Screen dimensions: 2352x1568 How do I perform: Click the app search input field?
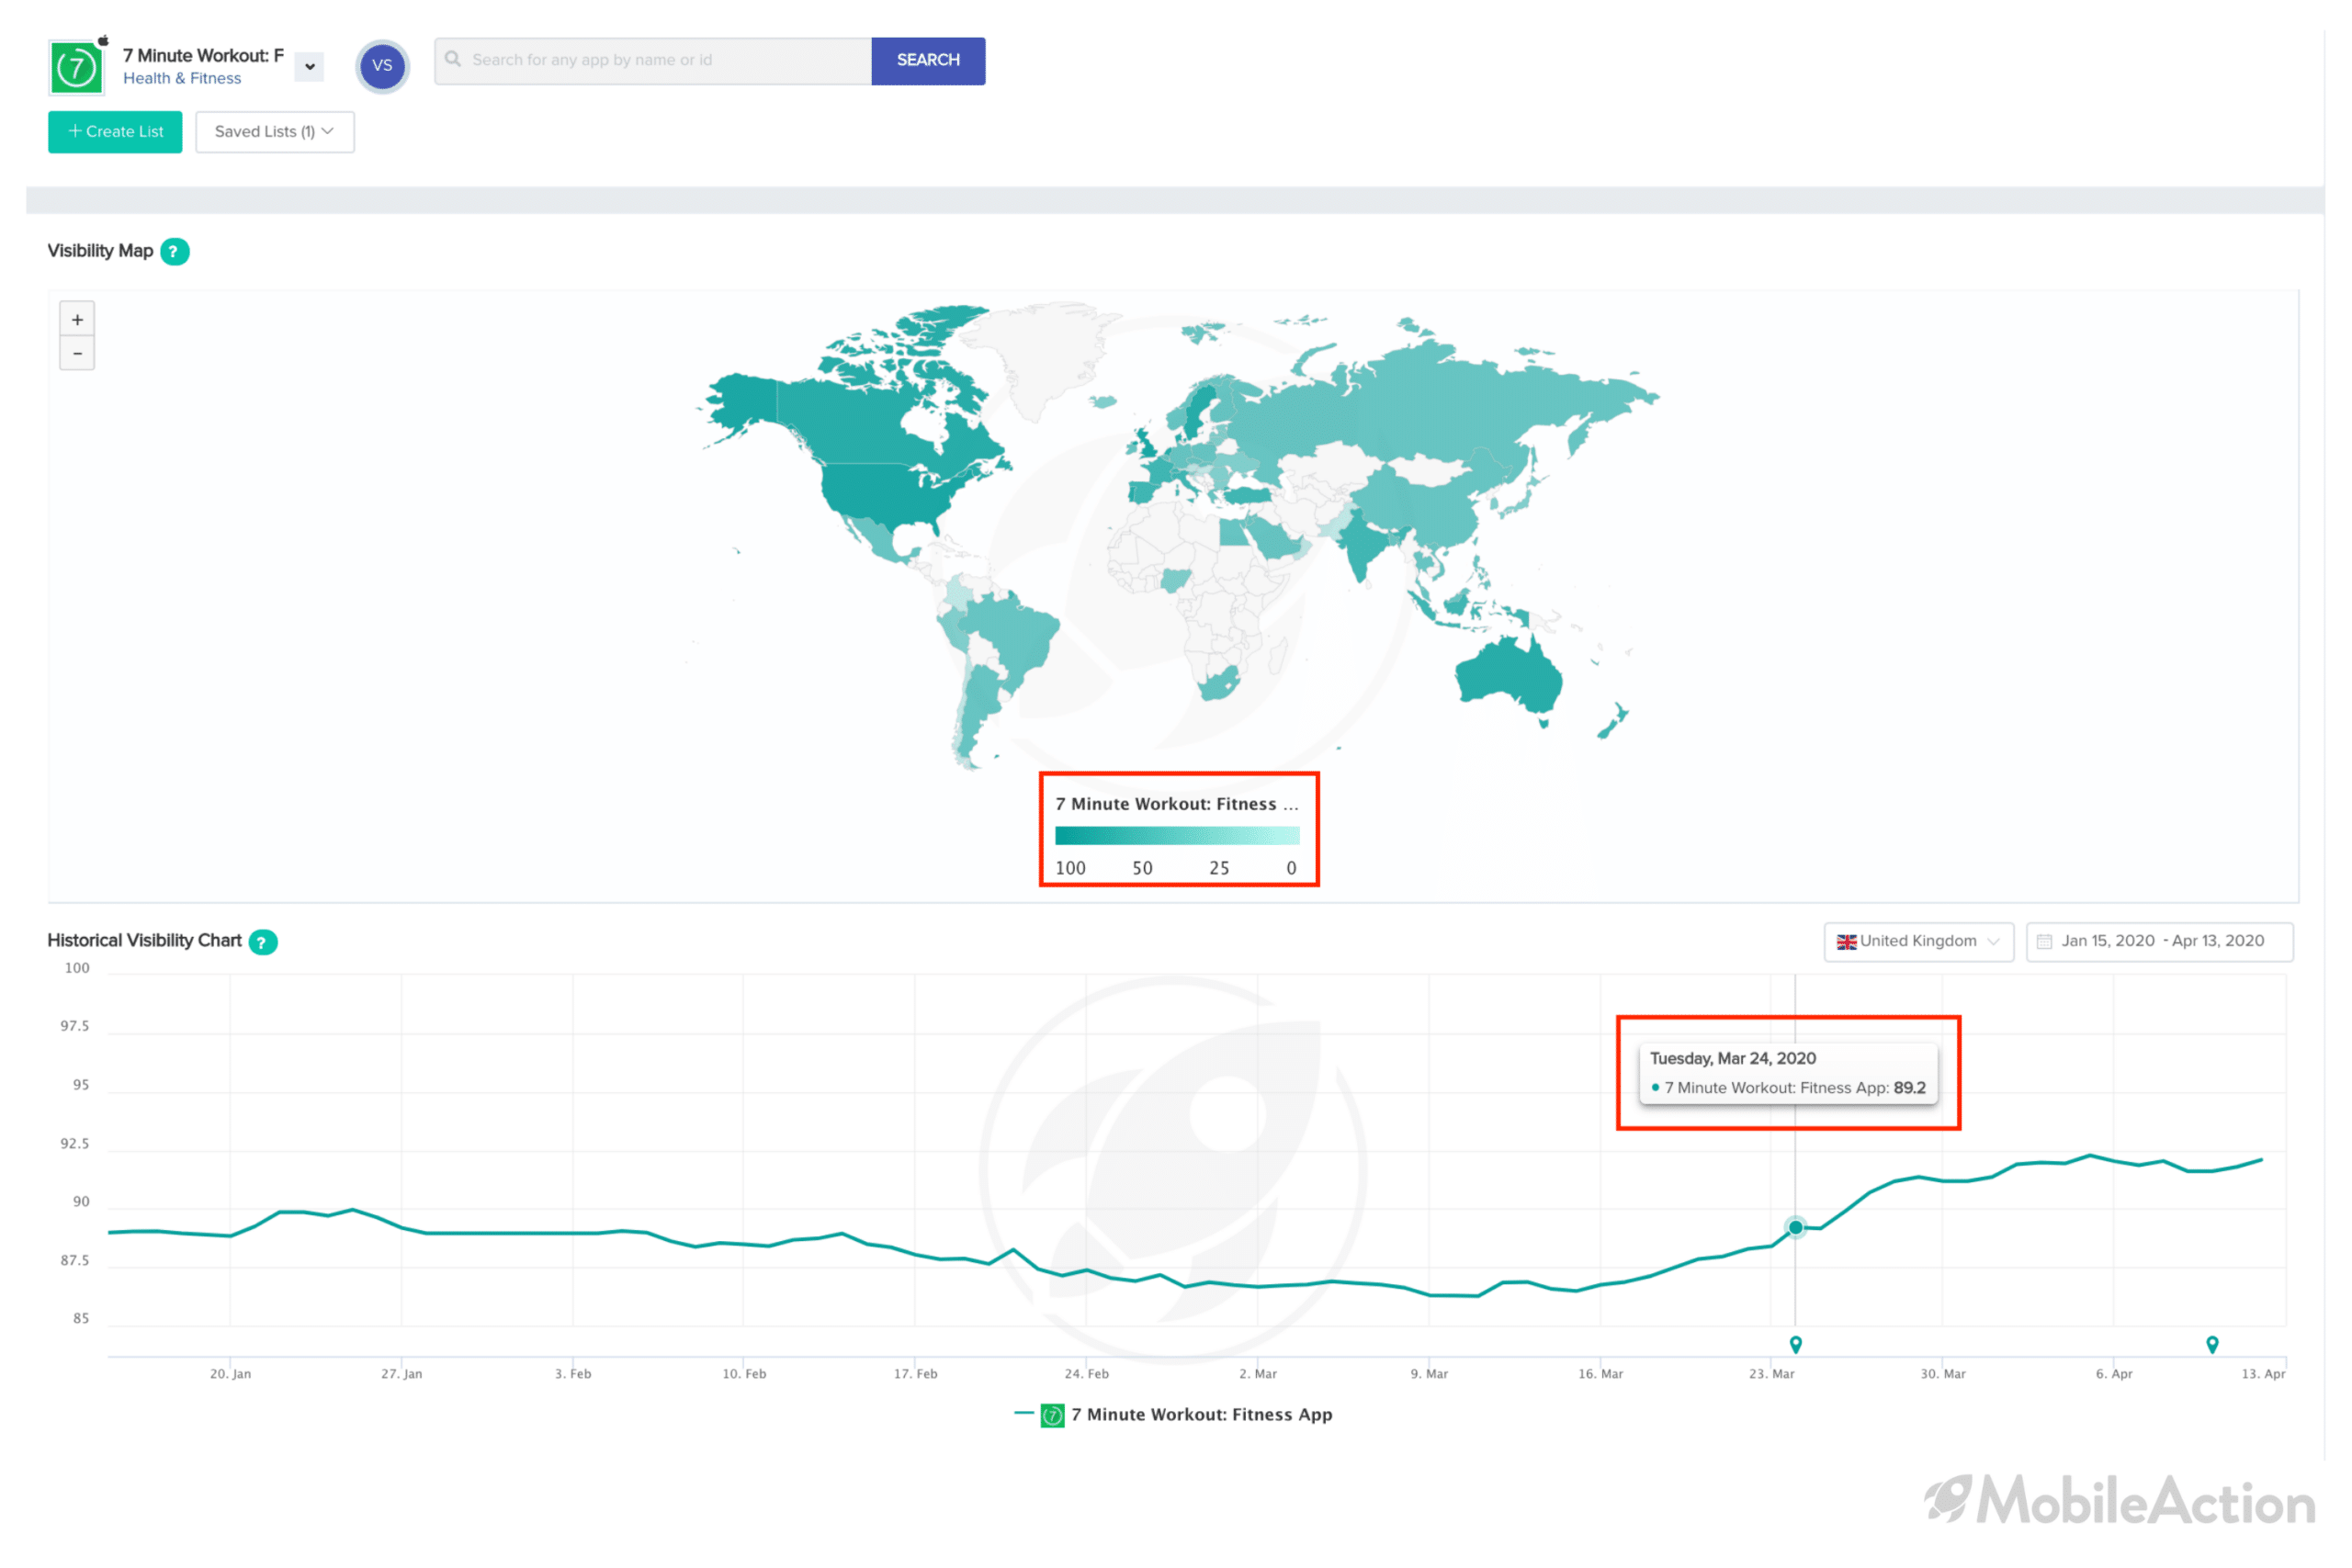653,60
